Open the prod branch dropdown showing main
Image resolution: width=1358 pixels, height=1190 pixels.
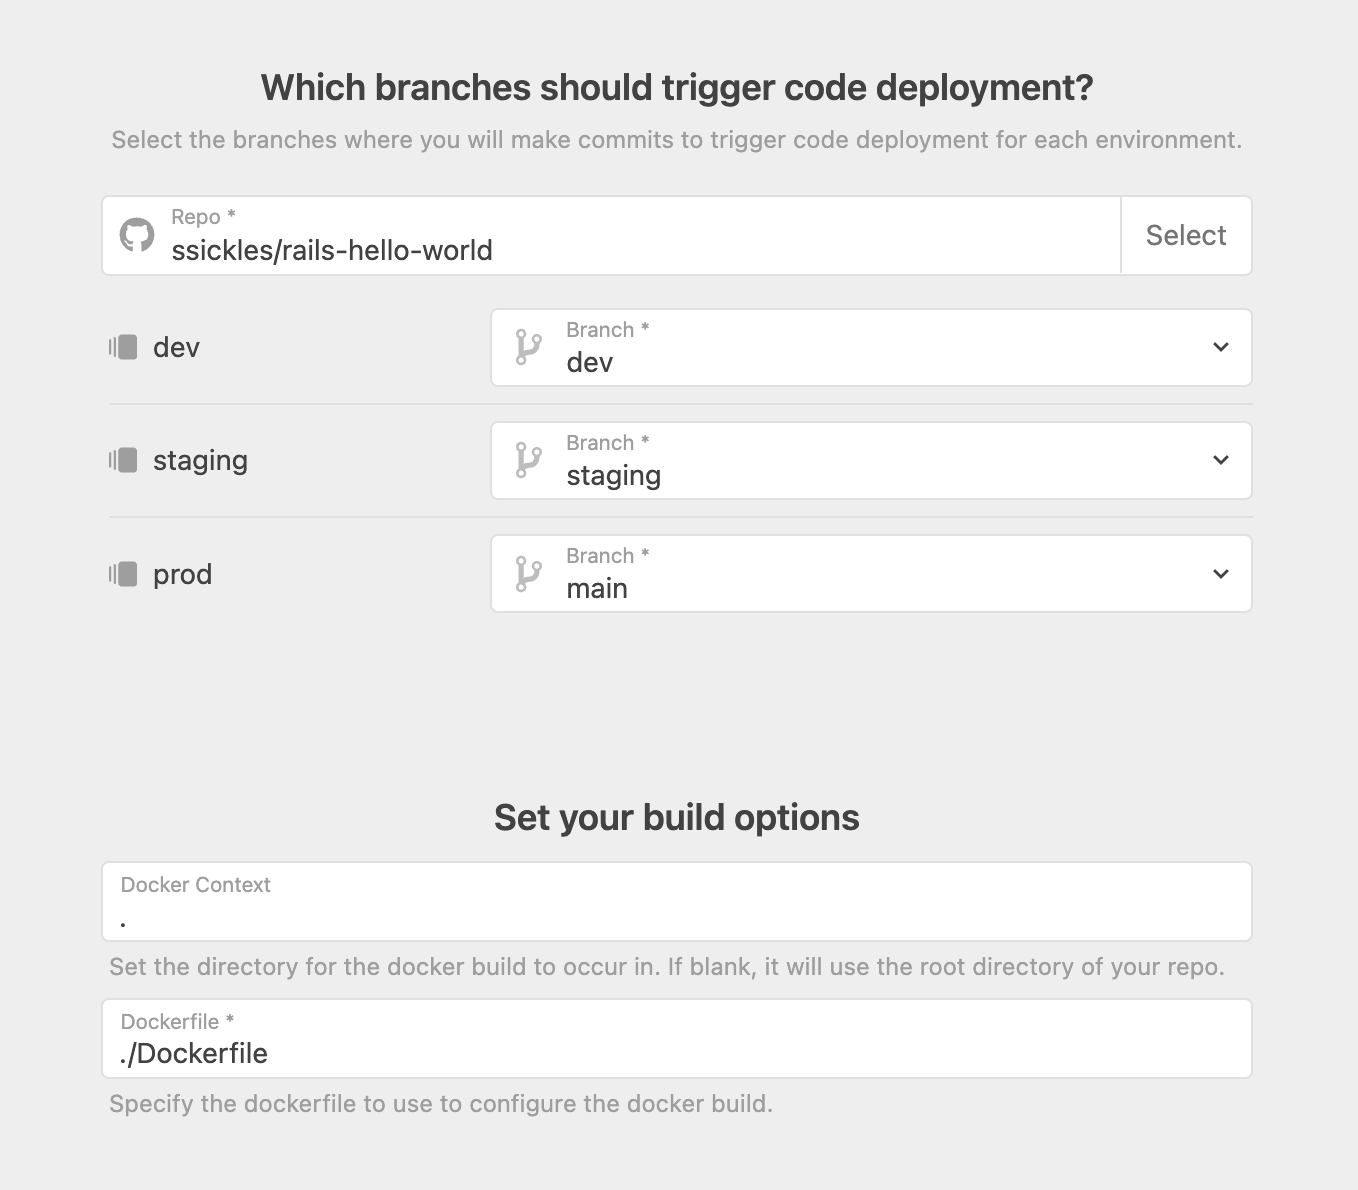point(1220,573)
